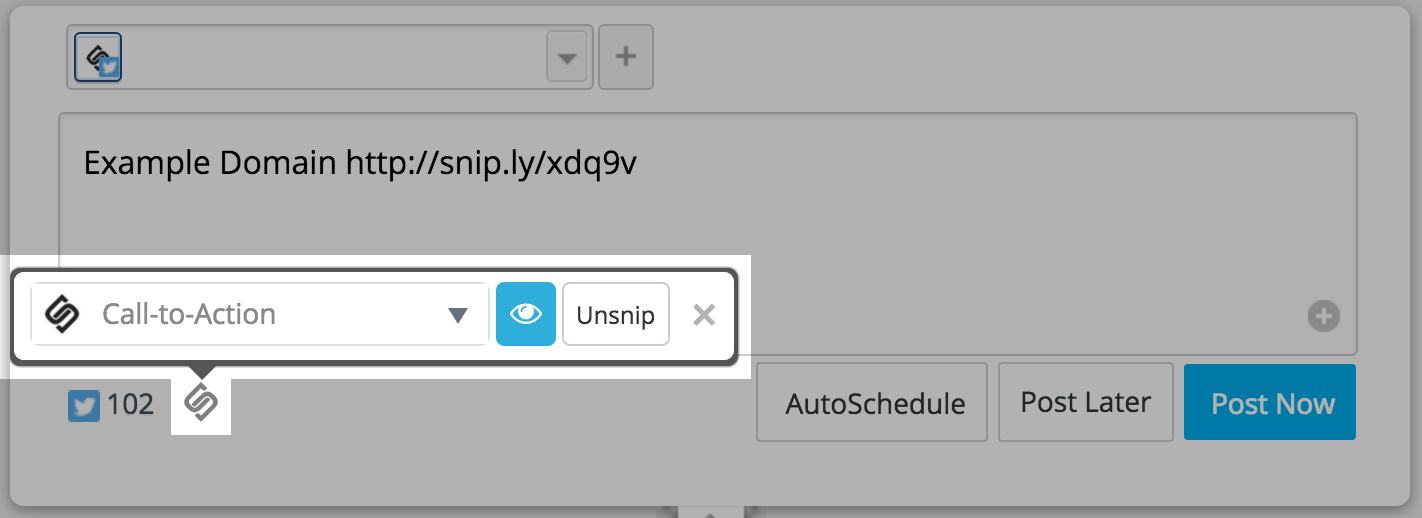Click the Post Now button
Viewport: 1422px width, 518px height.
click(x=1270, y=403)
